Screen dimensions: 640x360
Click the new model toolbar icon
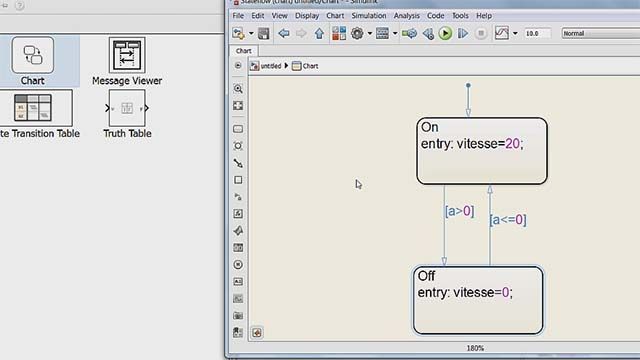point(238,33)
